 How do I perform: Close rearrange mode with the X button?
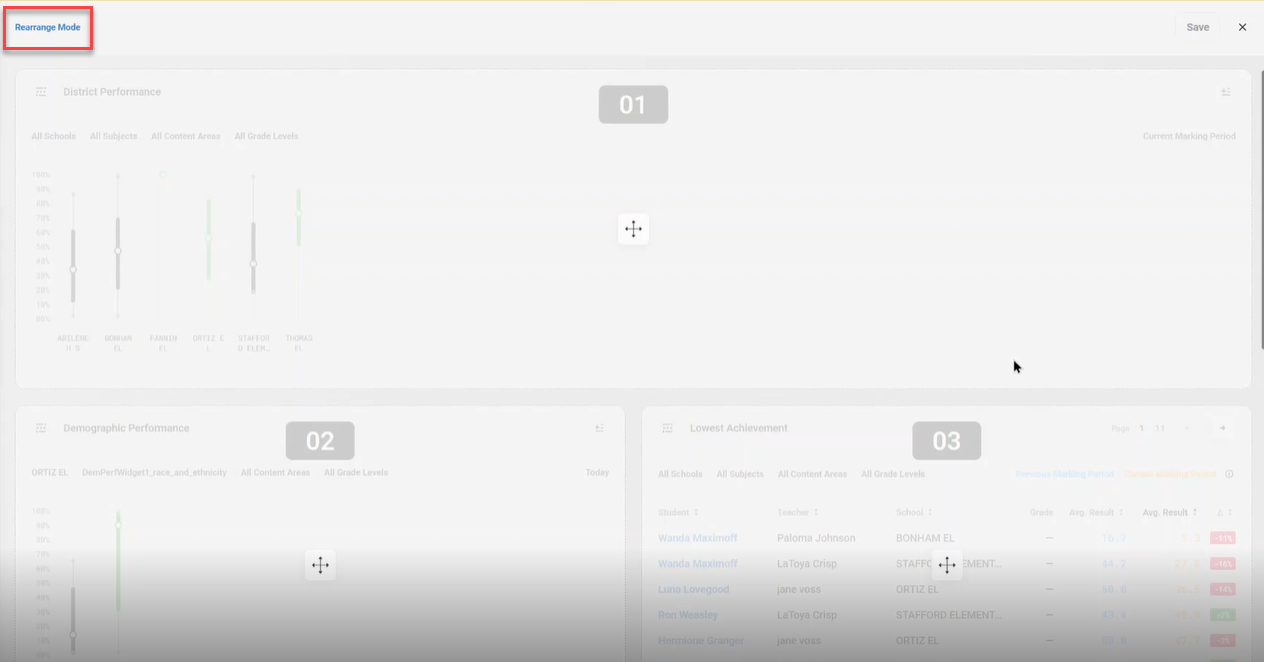[x=1242, y=27]
